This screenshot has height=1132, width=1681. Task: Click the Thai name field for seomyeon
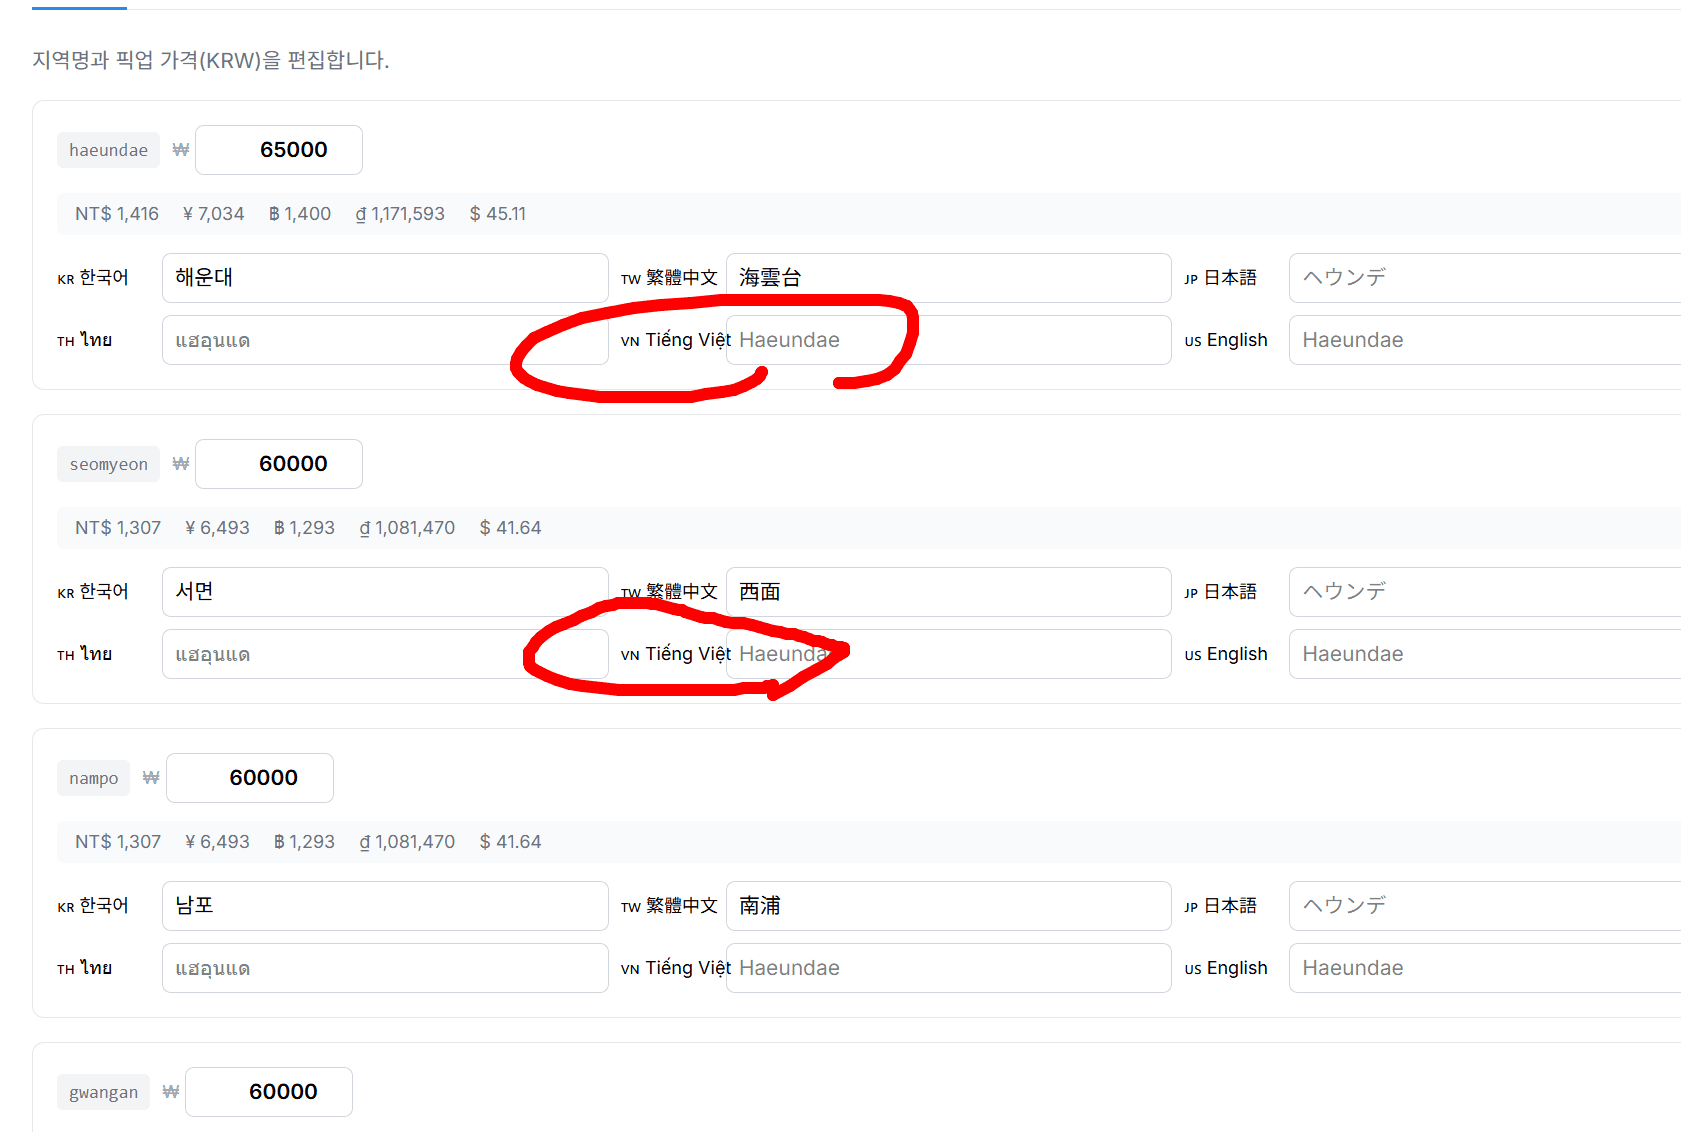[384, 654]
